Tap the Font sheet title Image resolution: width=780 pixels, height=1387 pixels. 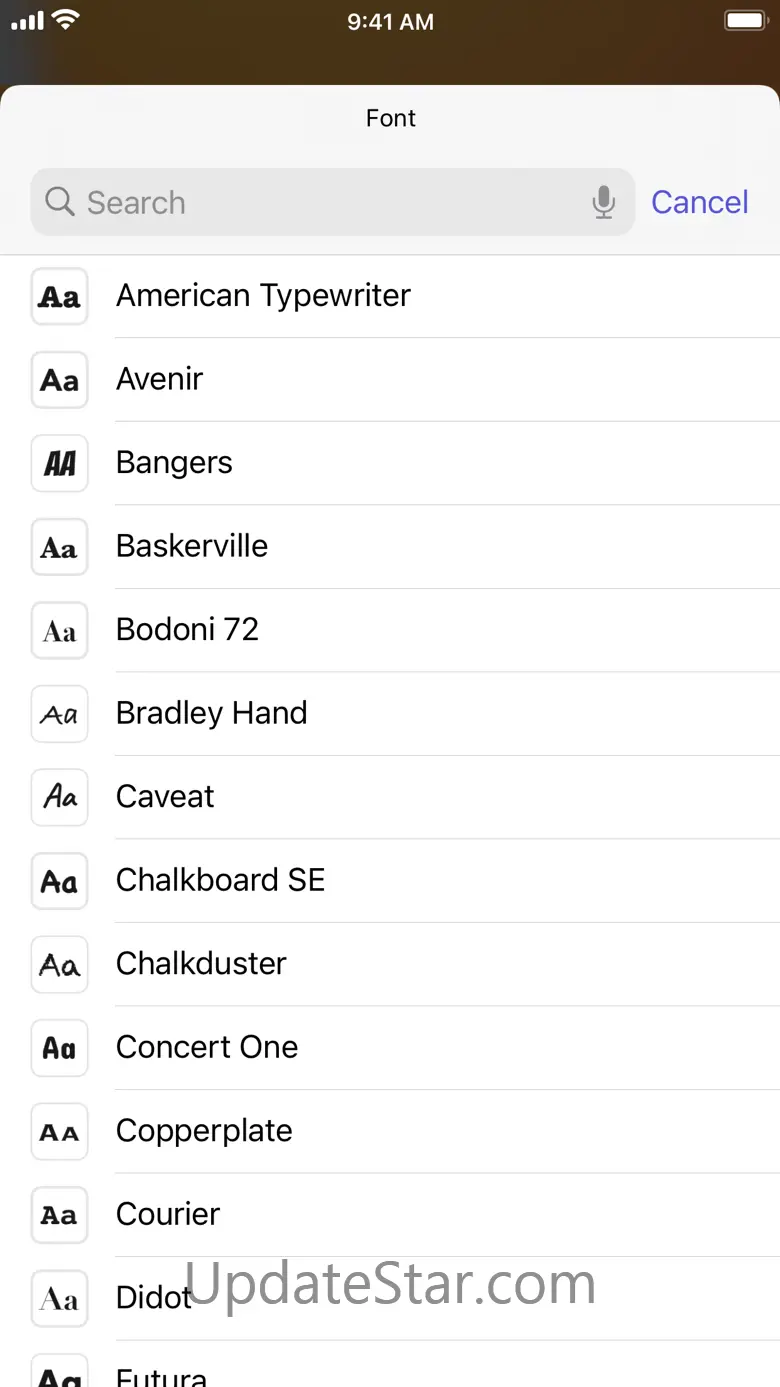click(x=390, y=119)
